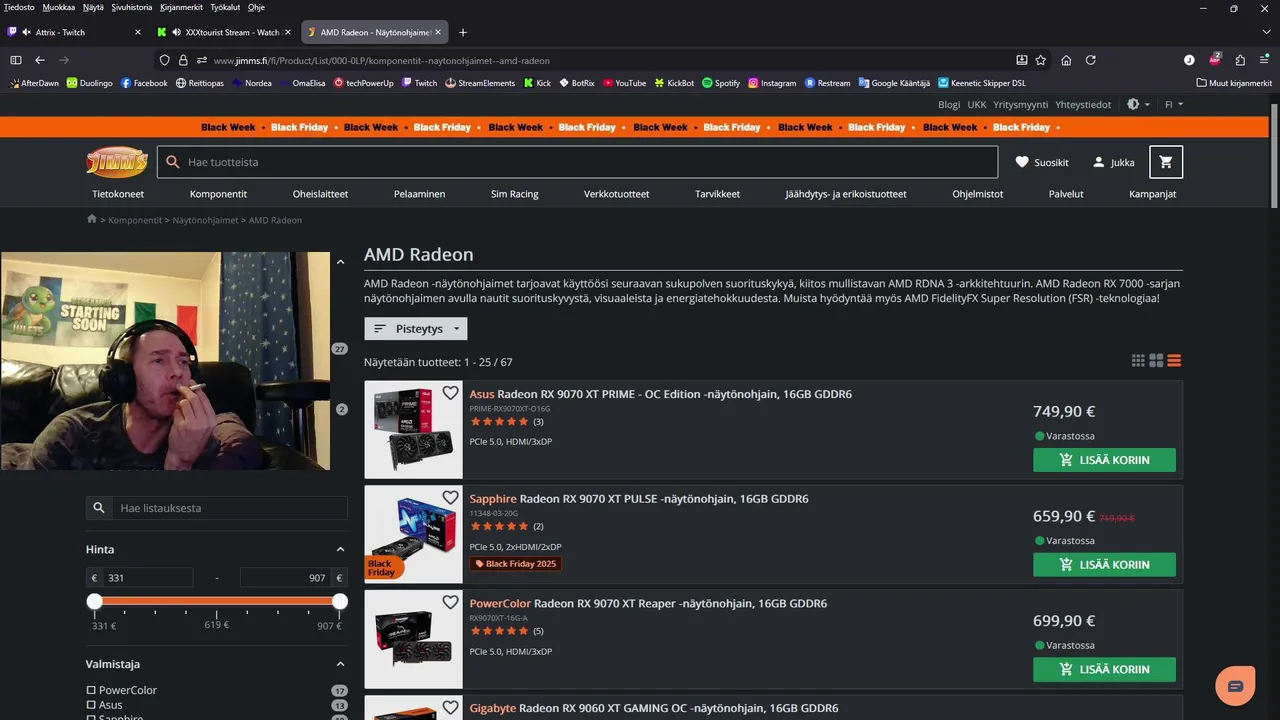The width and height of the screenshot is (1280, 720).
Task: Add Sapphire RX 9070 XT PULSE to cart
Action: point(1104,564)
